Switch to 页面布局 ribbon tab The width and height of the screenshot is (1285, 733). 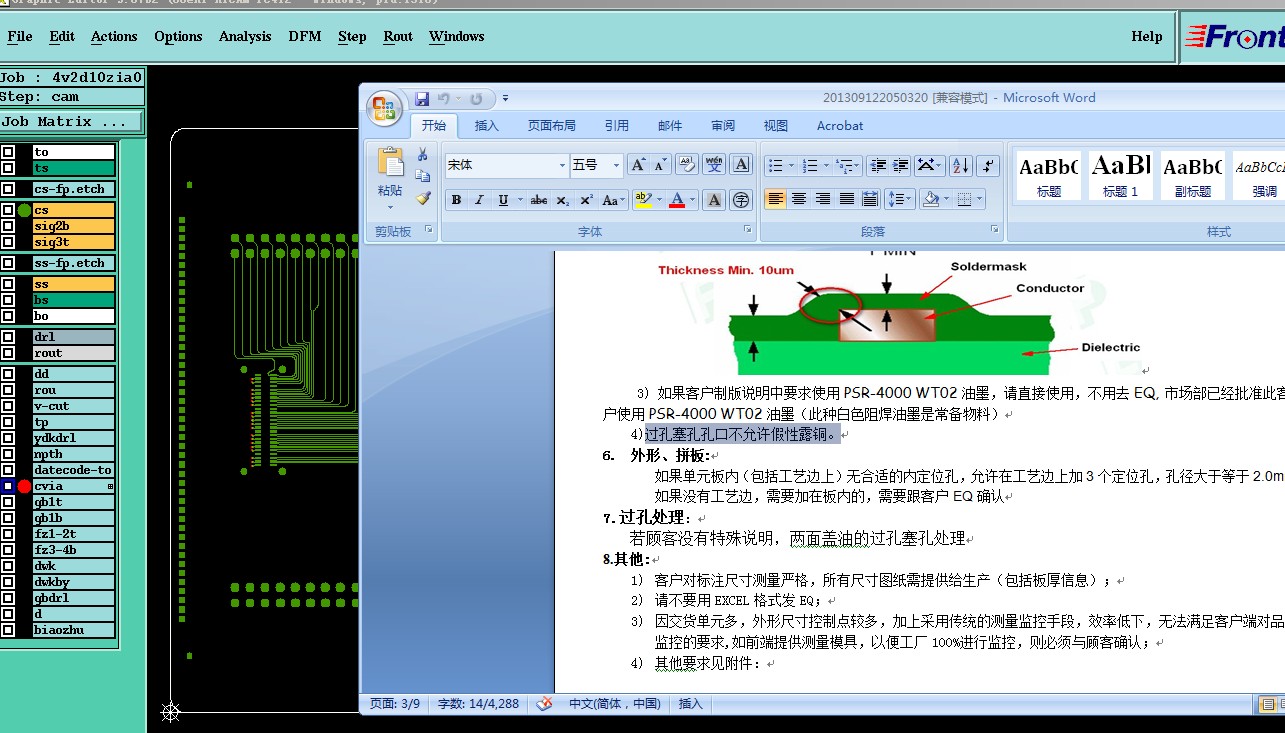coord(552,126)
